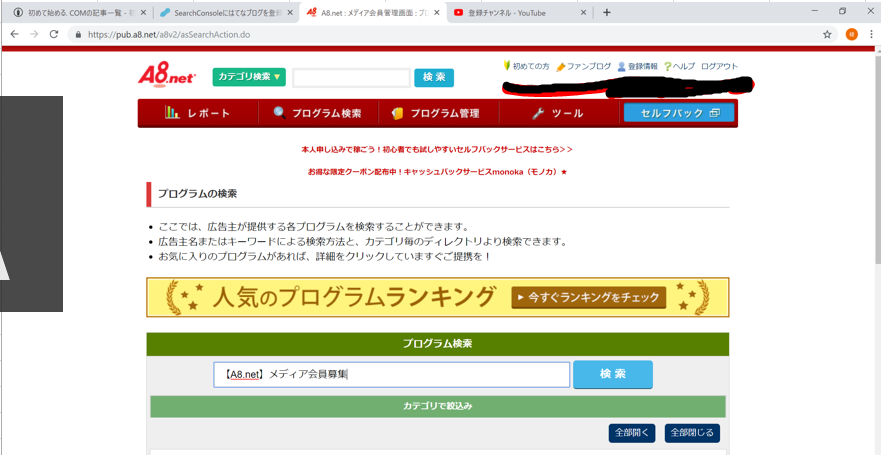The height and width of the screenshot is (455, 881).
Task: Restore the browser window size
Action: click(x=842, y=11)
